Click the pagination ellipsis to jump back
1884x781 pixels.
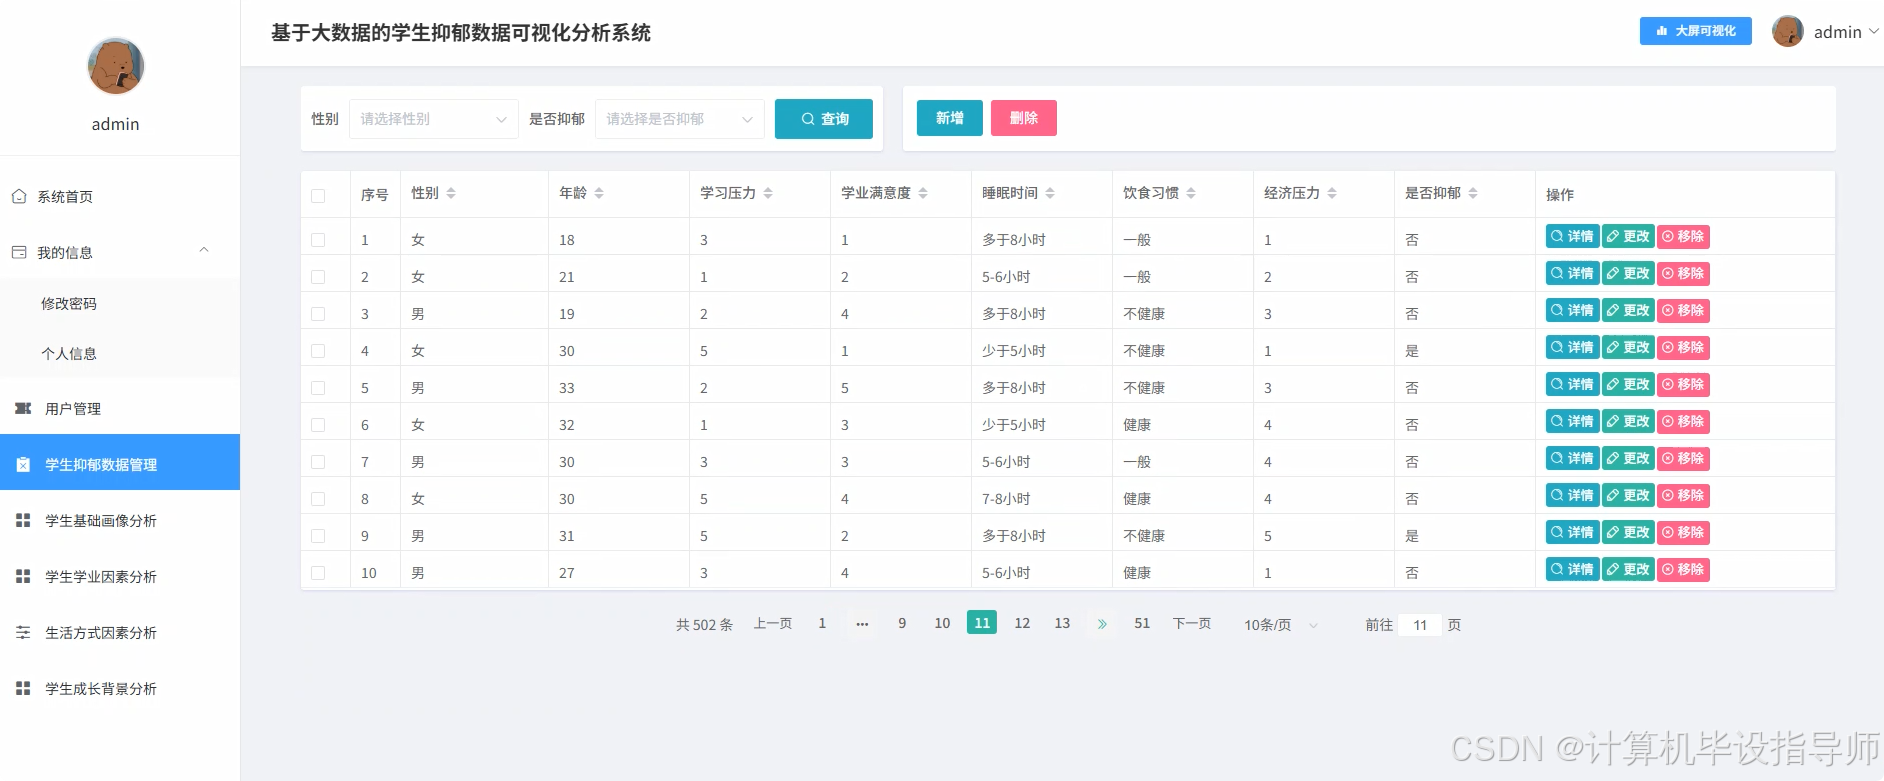tap(862, 623)
